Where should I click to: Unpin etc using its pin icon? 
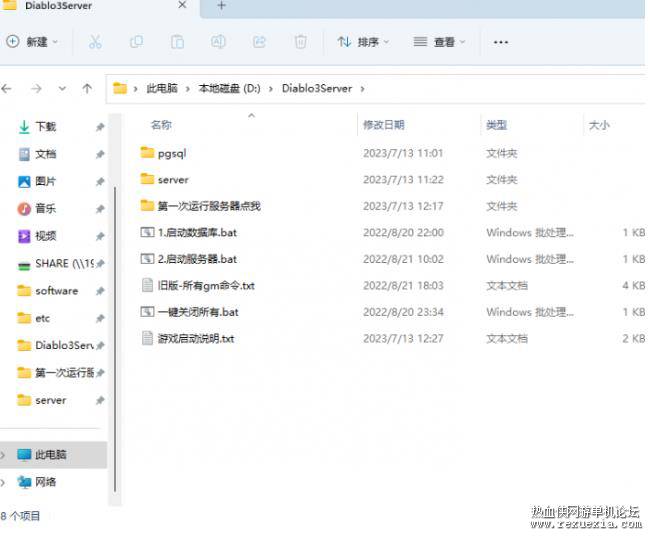coord(100,318)
